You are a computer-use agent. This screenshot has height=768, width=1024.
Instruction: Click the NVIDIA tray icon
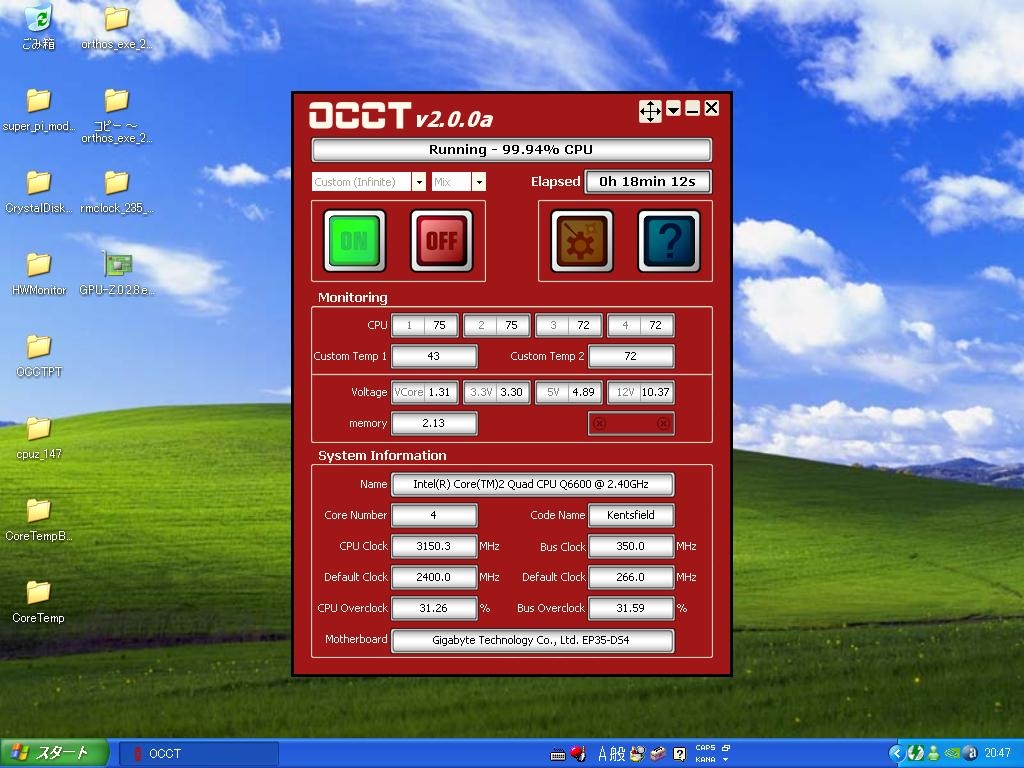(x=953, y=754)
